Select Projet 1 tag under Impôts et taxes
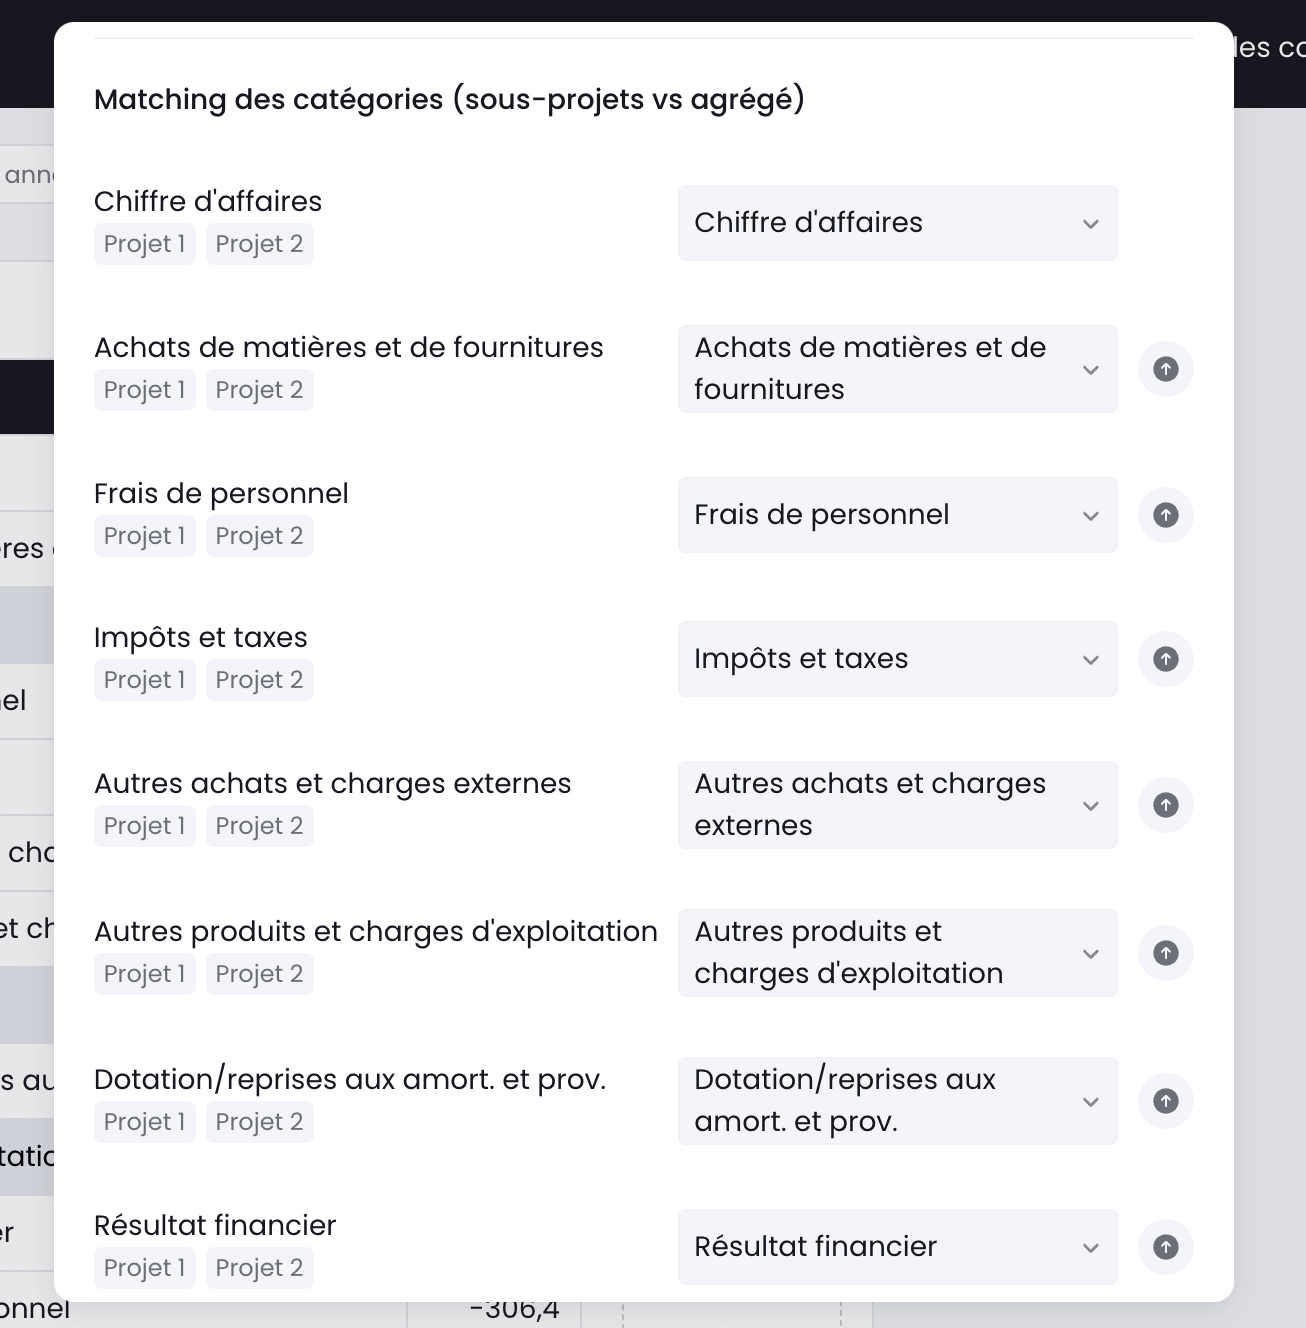Screen dimensions: 1306x1328 point(145,680)
